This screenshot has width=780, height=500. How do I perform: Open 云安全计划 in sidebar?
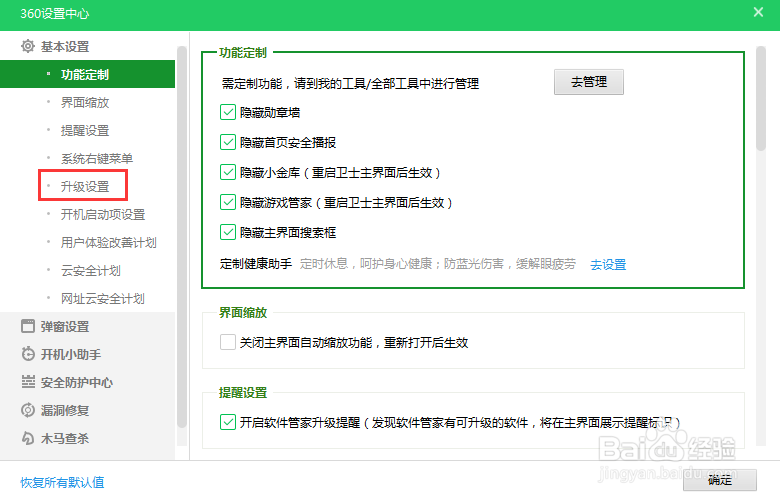click(91, 271)
